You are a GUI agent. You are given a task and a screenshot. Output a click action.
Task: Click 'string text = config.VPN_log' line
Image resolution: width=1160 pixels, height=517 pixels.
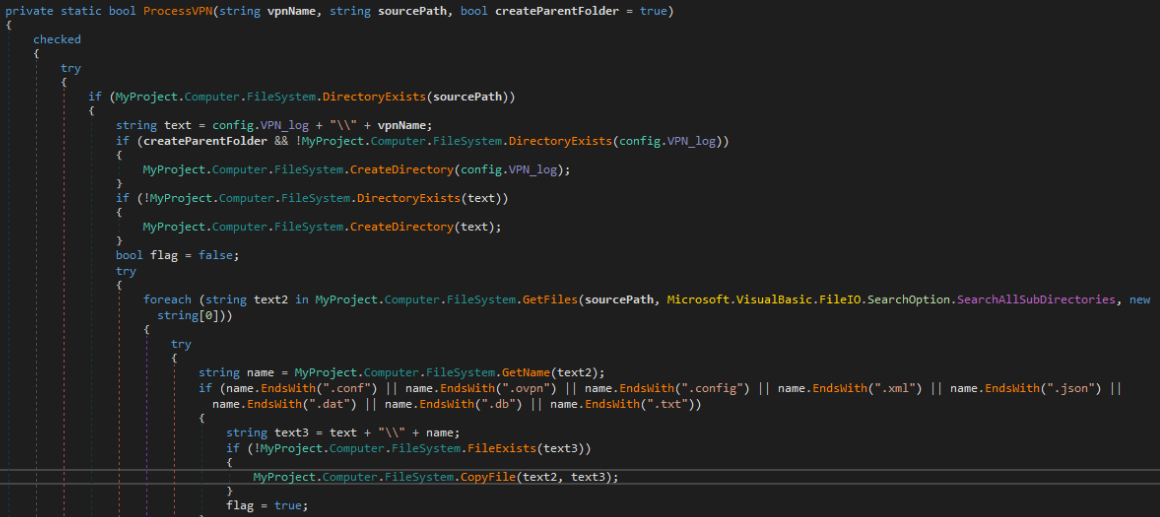274,125
